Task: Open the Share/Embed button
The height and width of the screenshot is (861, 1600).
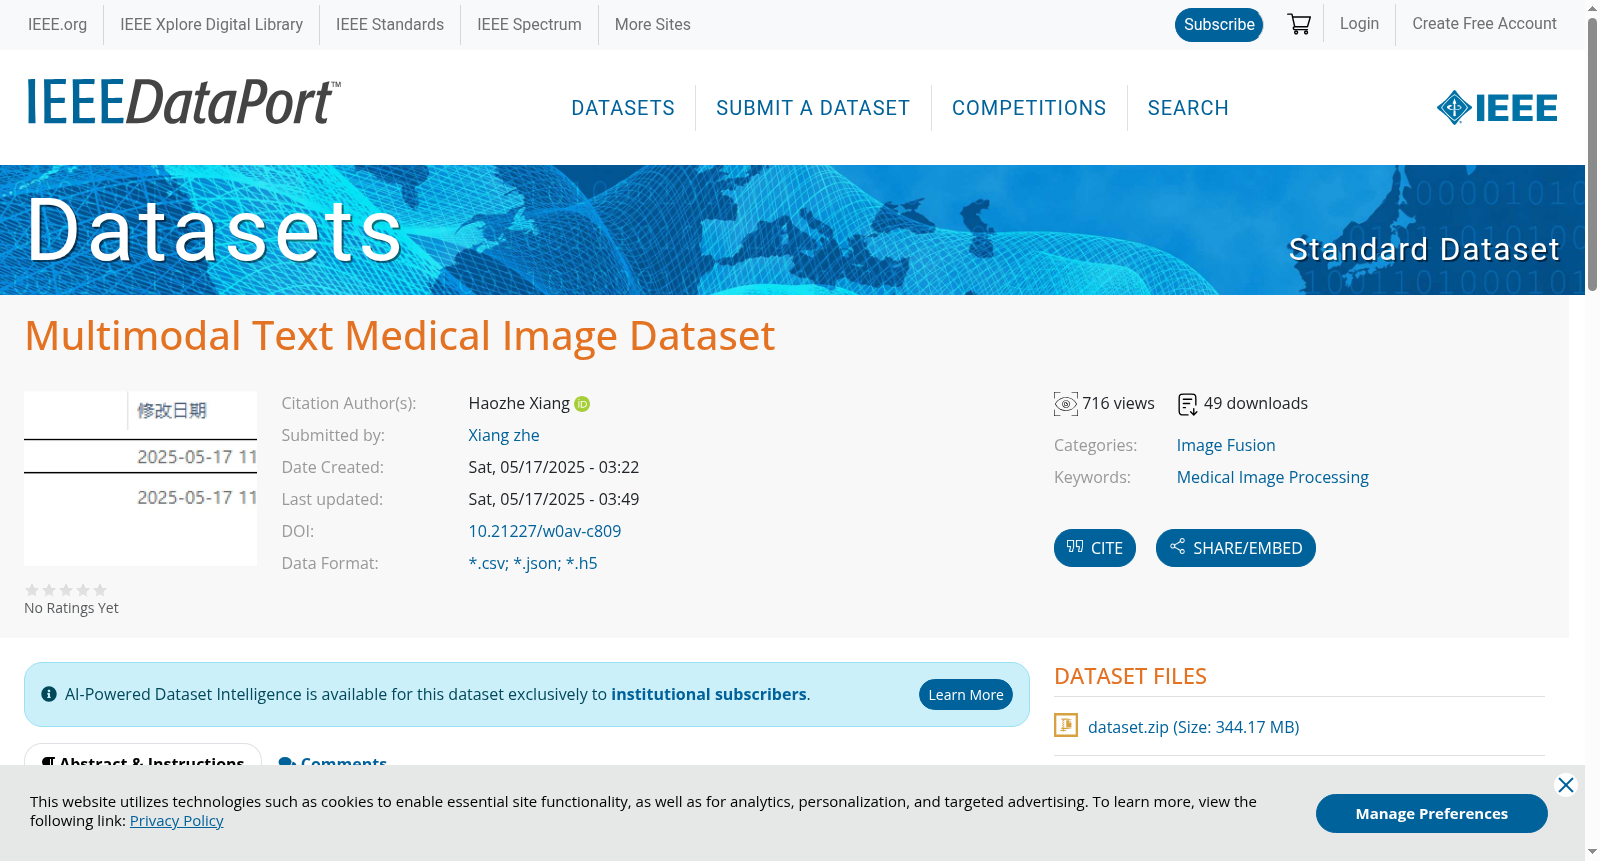Action: click(1236, 548)
